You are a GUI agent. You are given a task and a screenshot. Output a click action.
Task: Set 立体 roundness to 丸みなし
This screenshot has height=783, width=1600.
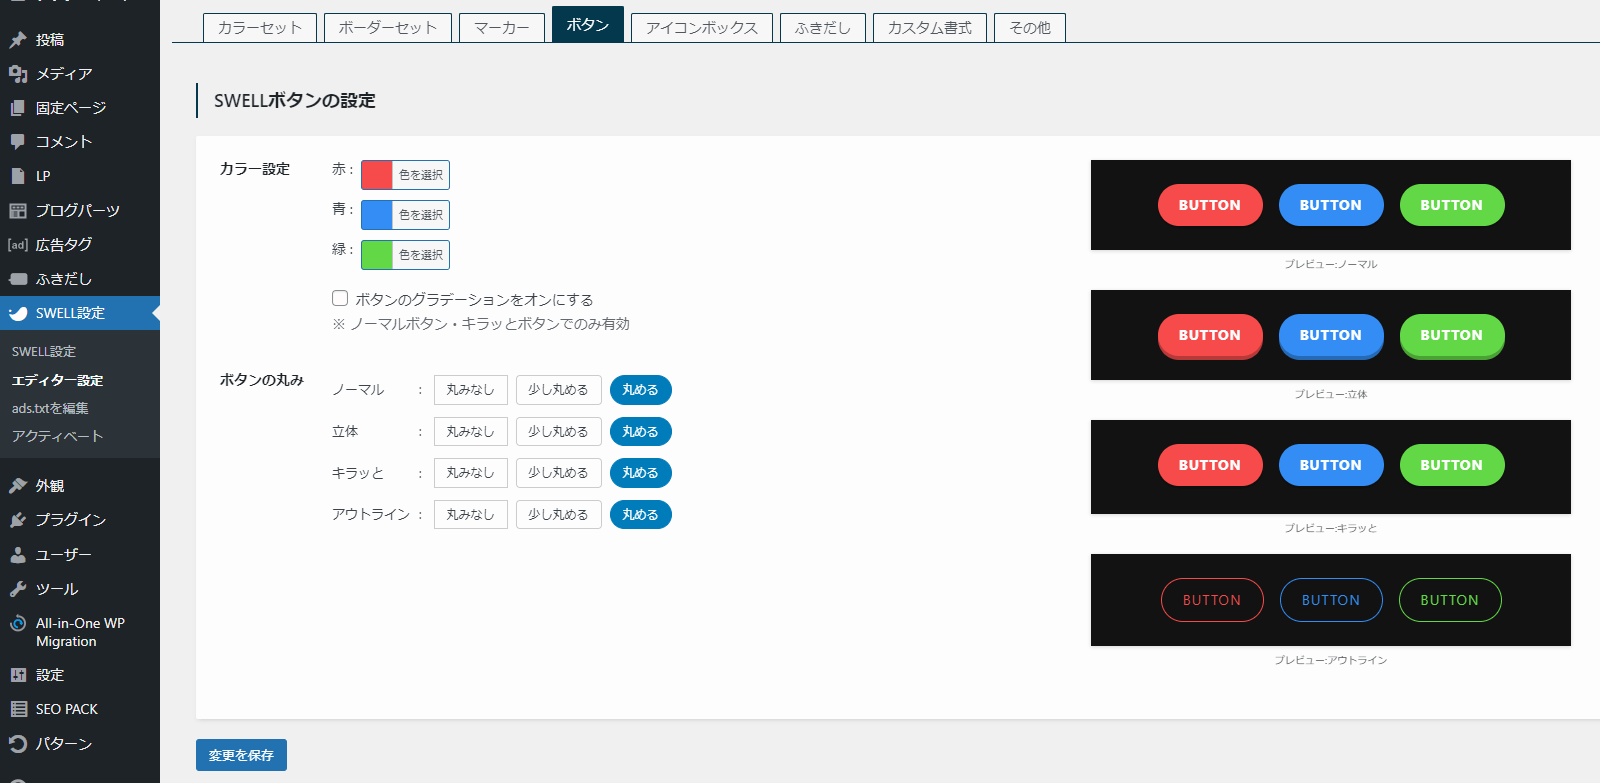pyautogui.click(x=471, y=432)
